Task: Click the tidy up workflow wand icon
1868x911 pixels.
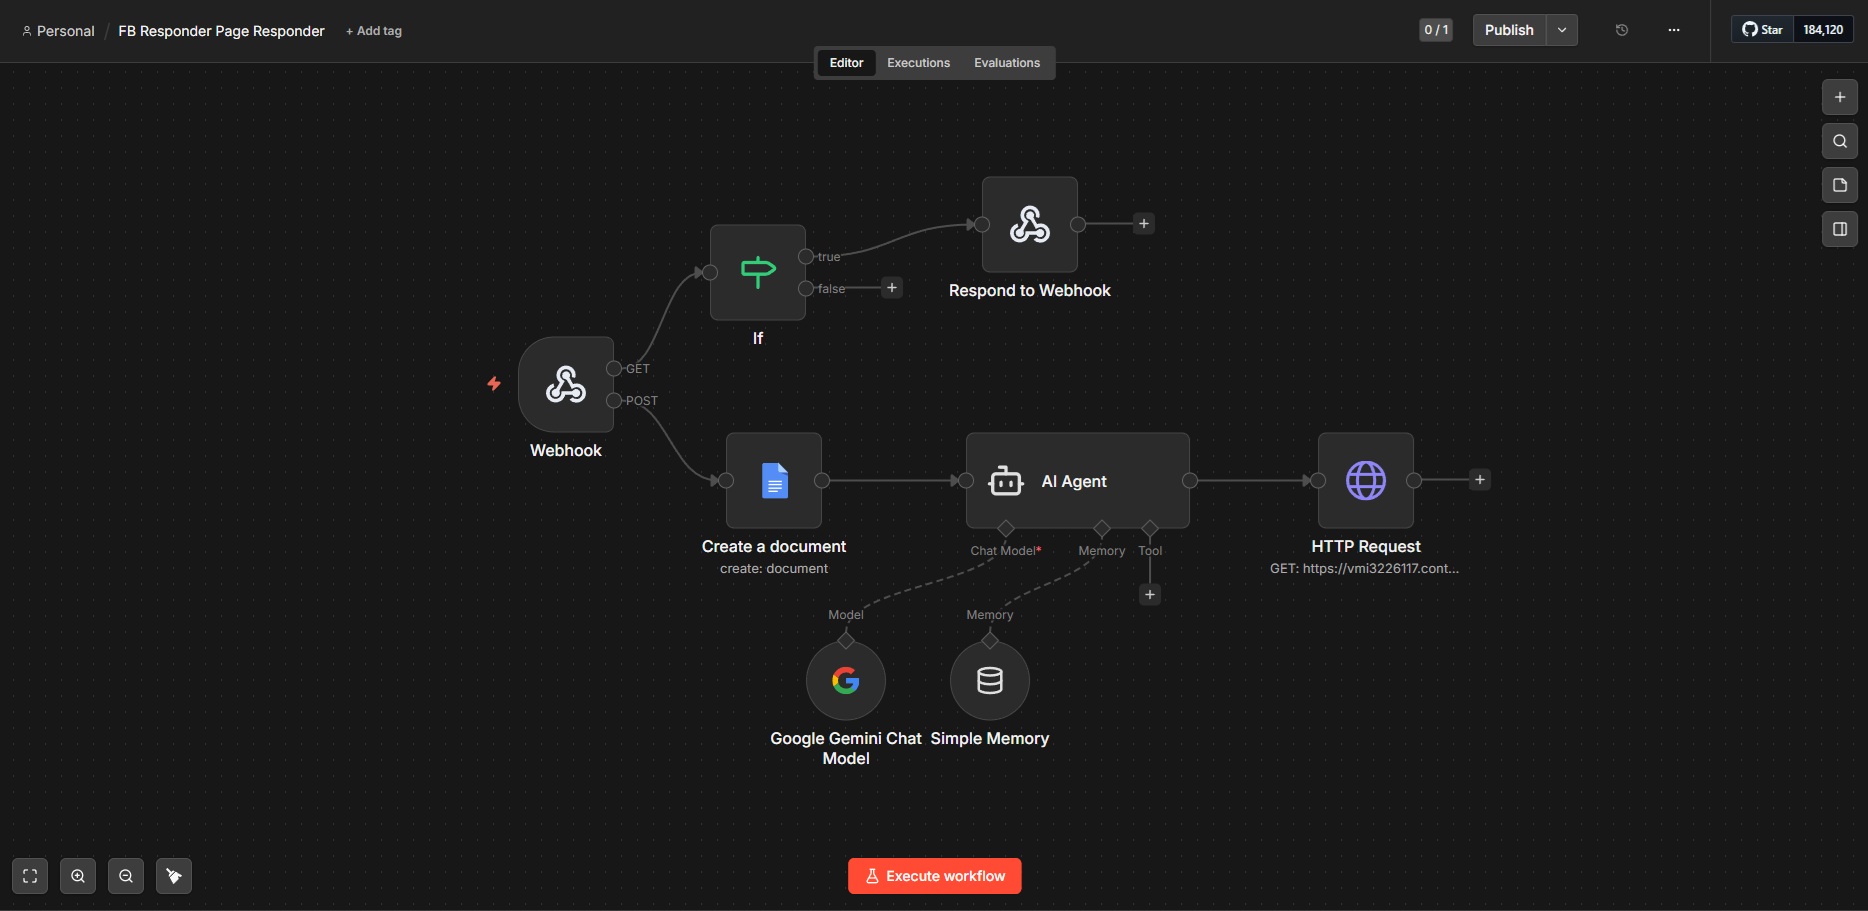Action: [x=174, y=876]
